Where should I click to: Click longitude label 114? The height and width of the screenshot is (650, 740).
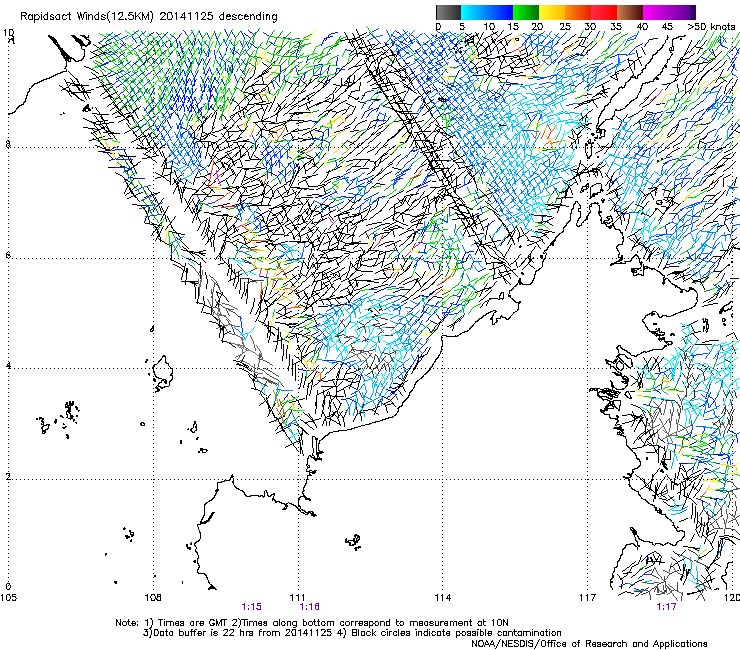(x=442, y=598)
